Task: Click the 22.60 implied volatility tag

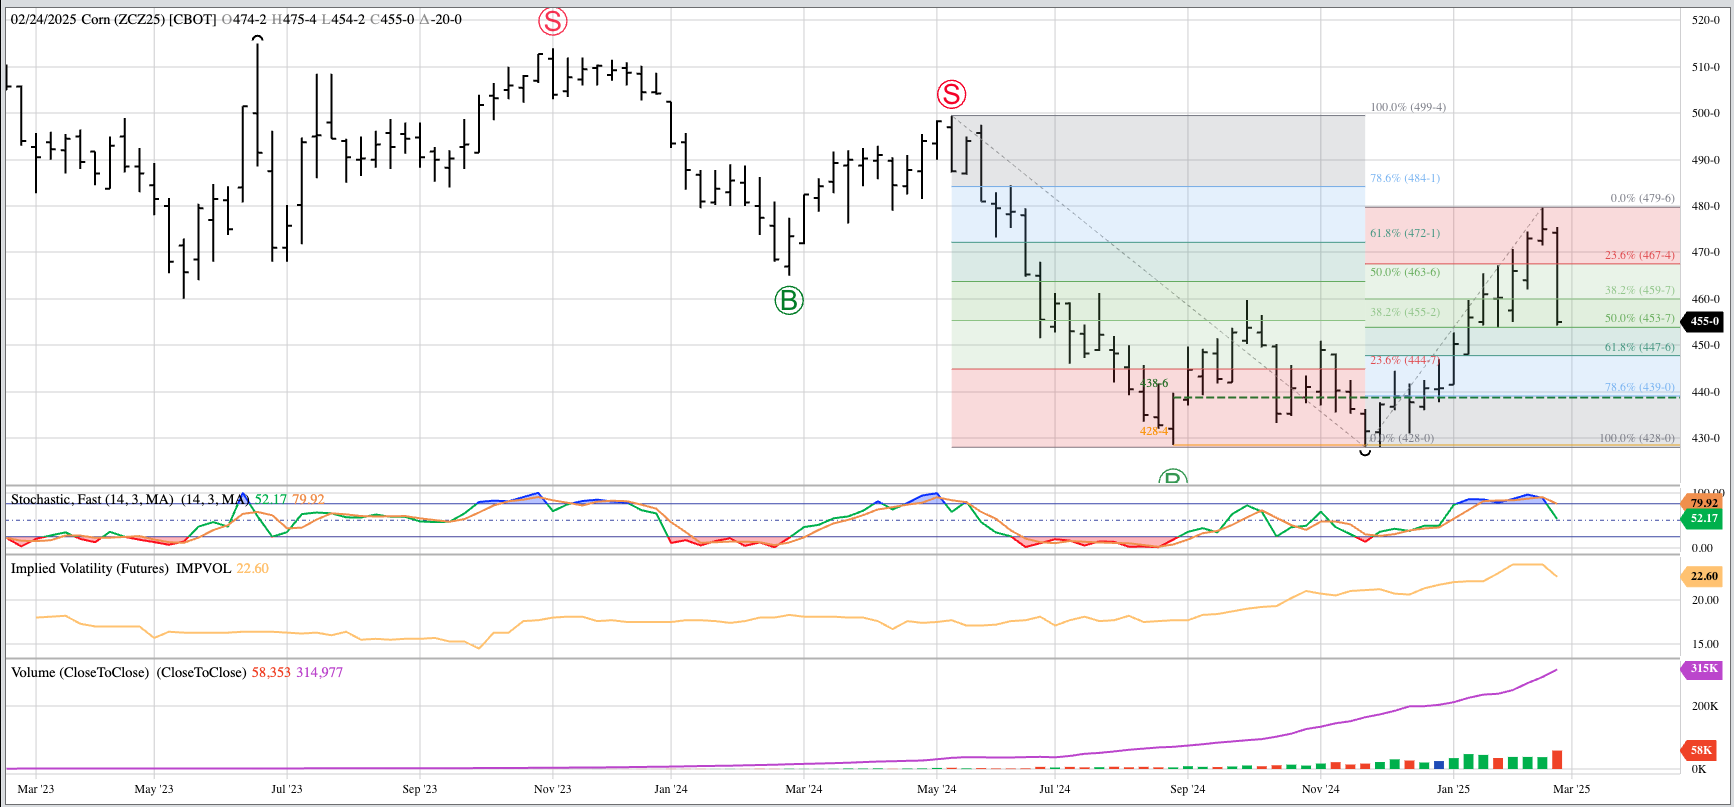Action: click(x=1703, y=576)
